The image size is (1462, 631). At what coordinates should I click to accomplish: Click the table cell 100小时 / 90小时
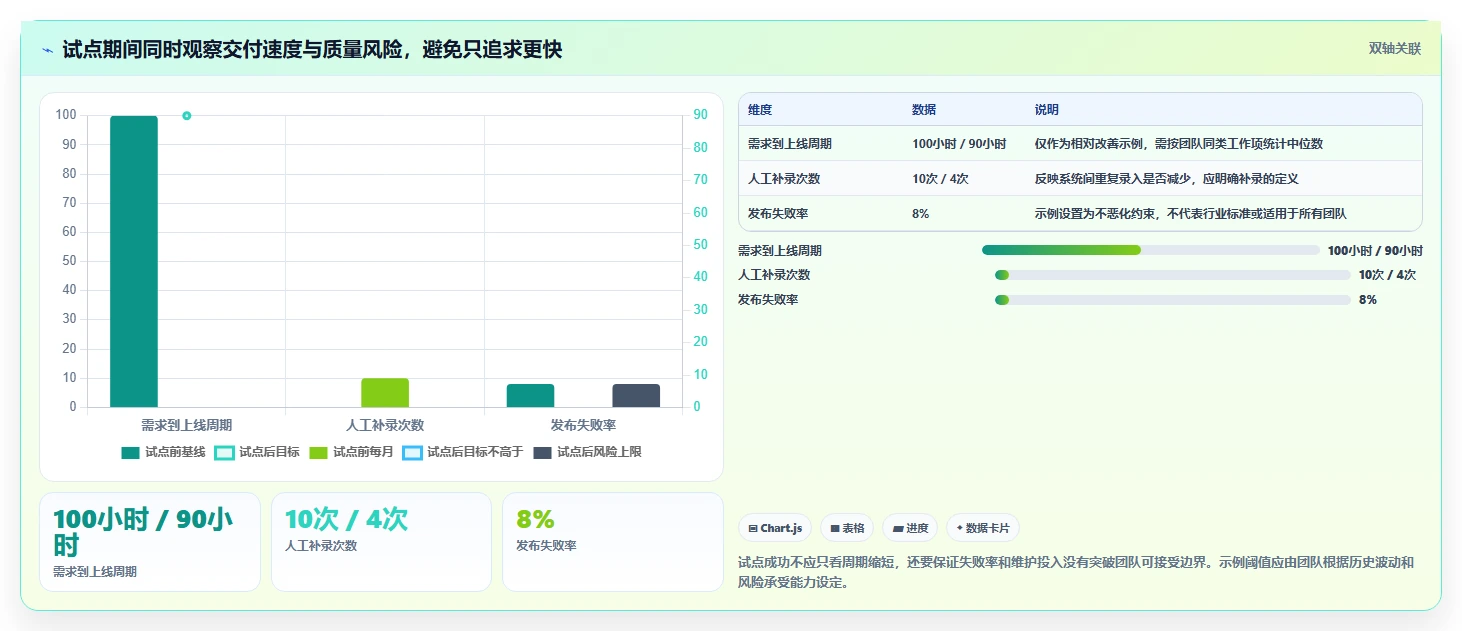pyautogui.click(x=959, y=144)
